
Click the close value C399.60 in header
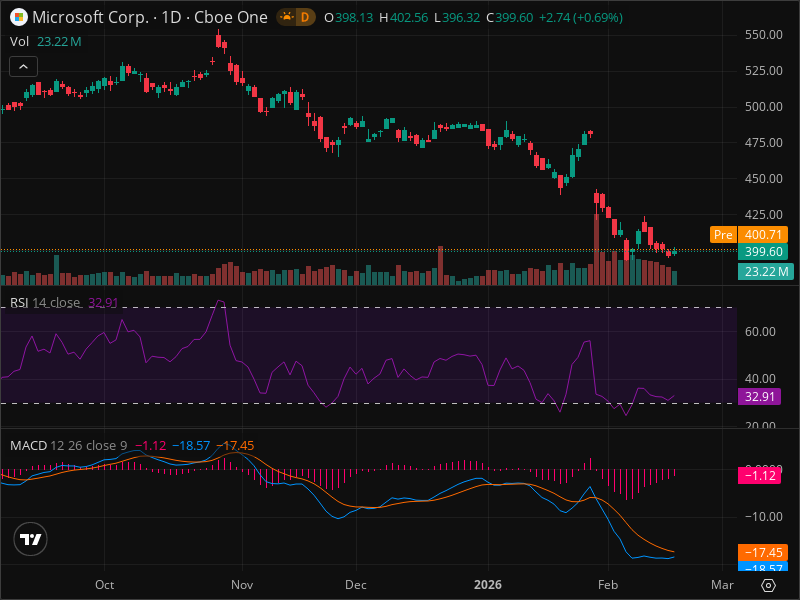[509, 17]
